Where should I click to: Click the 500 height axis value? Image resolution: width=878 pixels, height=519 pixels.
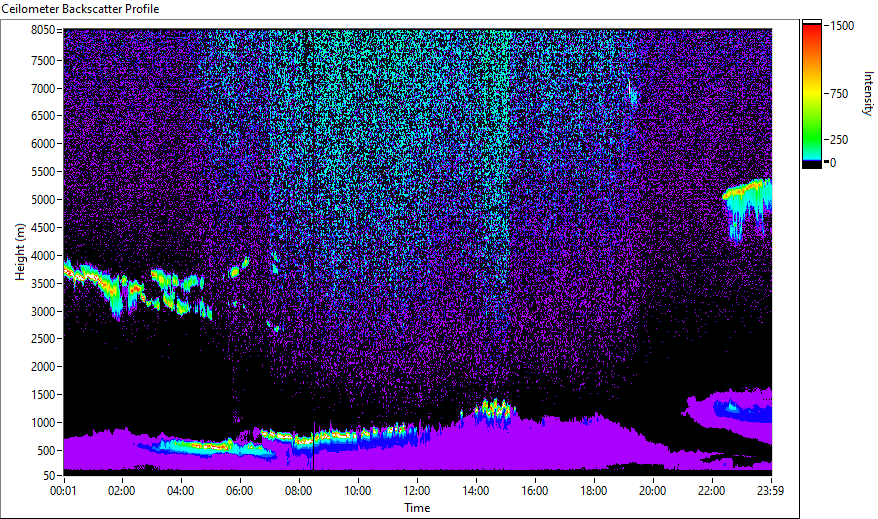pos(46,451)
